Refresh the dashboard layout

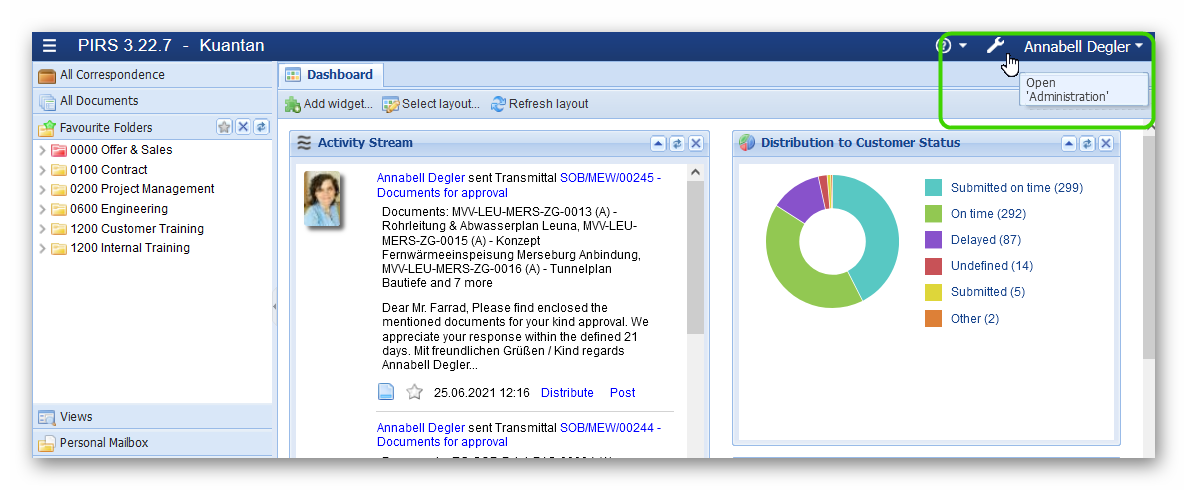click(x=539, y=104)
